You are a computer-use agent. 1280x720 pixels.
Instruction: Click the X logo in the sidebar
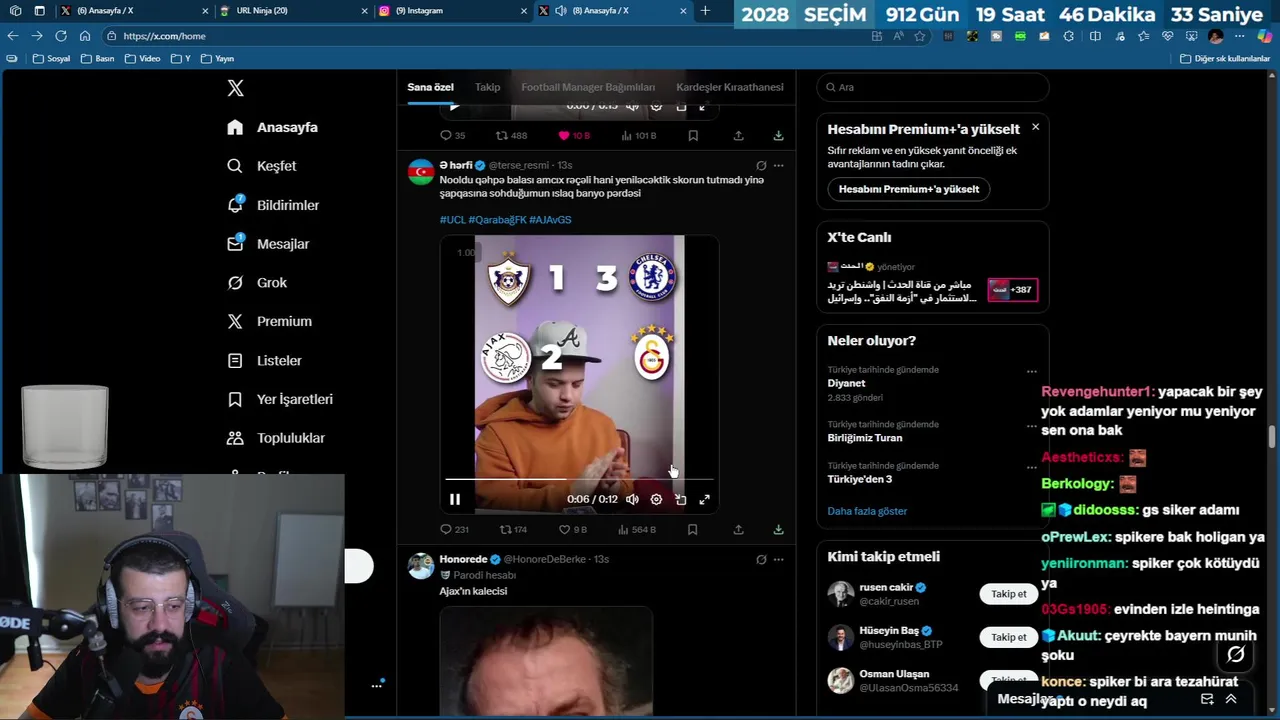[x=235, y=88]
